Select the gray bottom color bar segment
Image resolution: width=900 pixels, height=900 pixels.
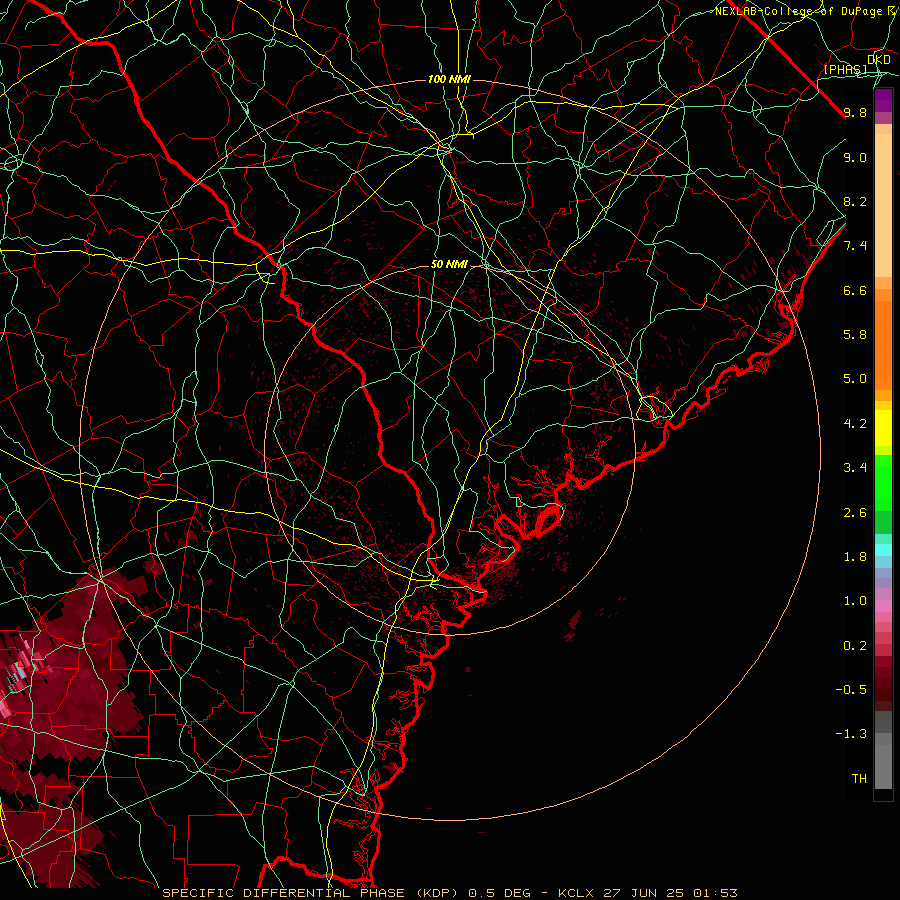click(x=883, y=766)
